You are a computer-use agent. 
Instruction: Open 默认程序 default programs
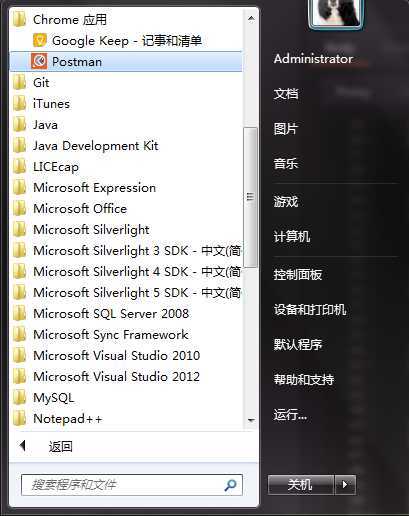tap(298, 344)
